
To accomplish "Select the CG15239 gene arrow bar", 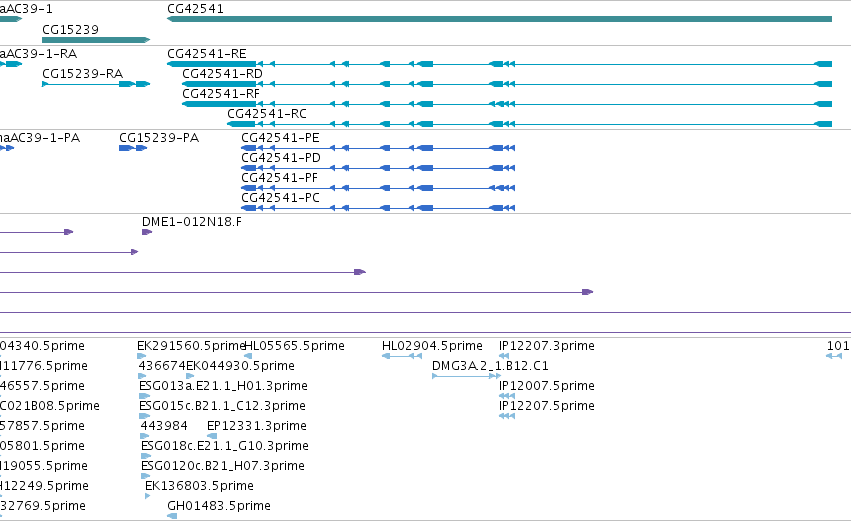I will [x=96, y=40].
